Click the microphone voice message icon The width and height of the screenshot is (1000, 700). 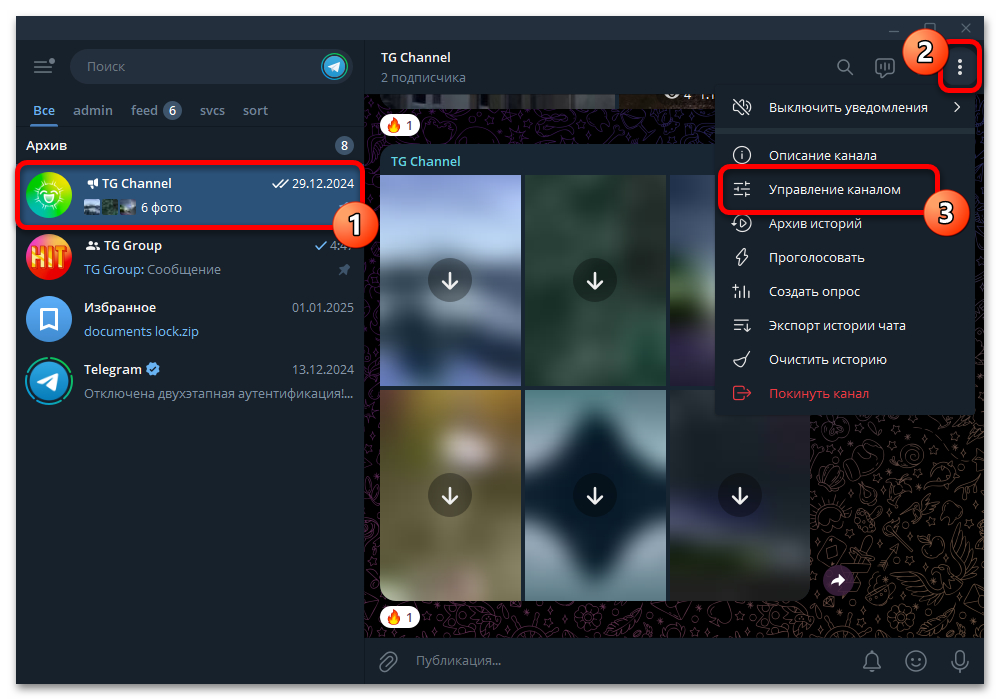[959, 661]
